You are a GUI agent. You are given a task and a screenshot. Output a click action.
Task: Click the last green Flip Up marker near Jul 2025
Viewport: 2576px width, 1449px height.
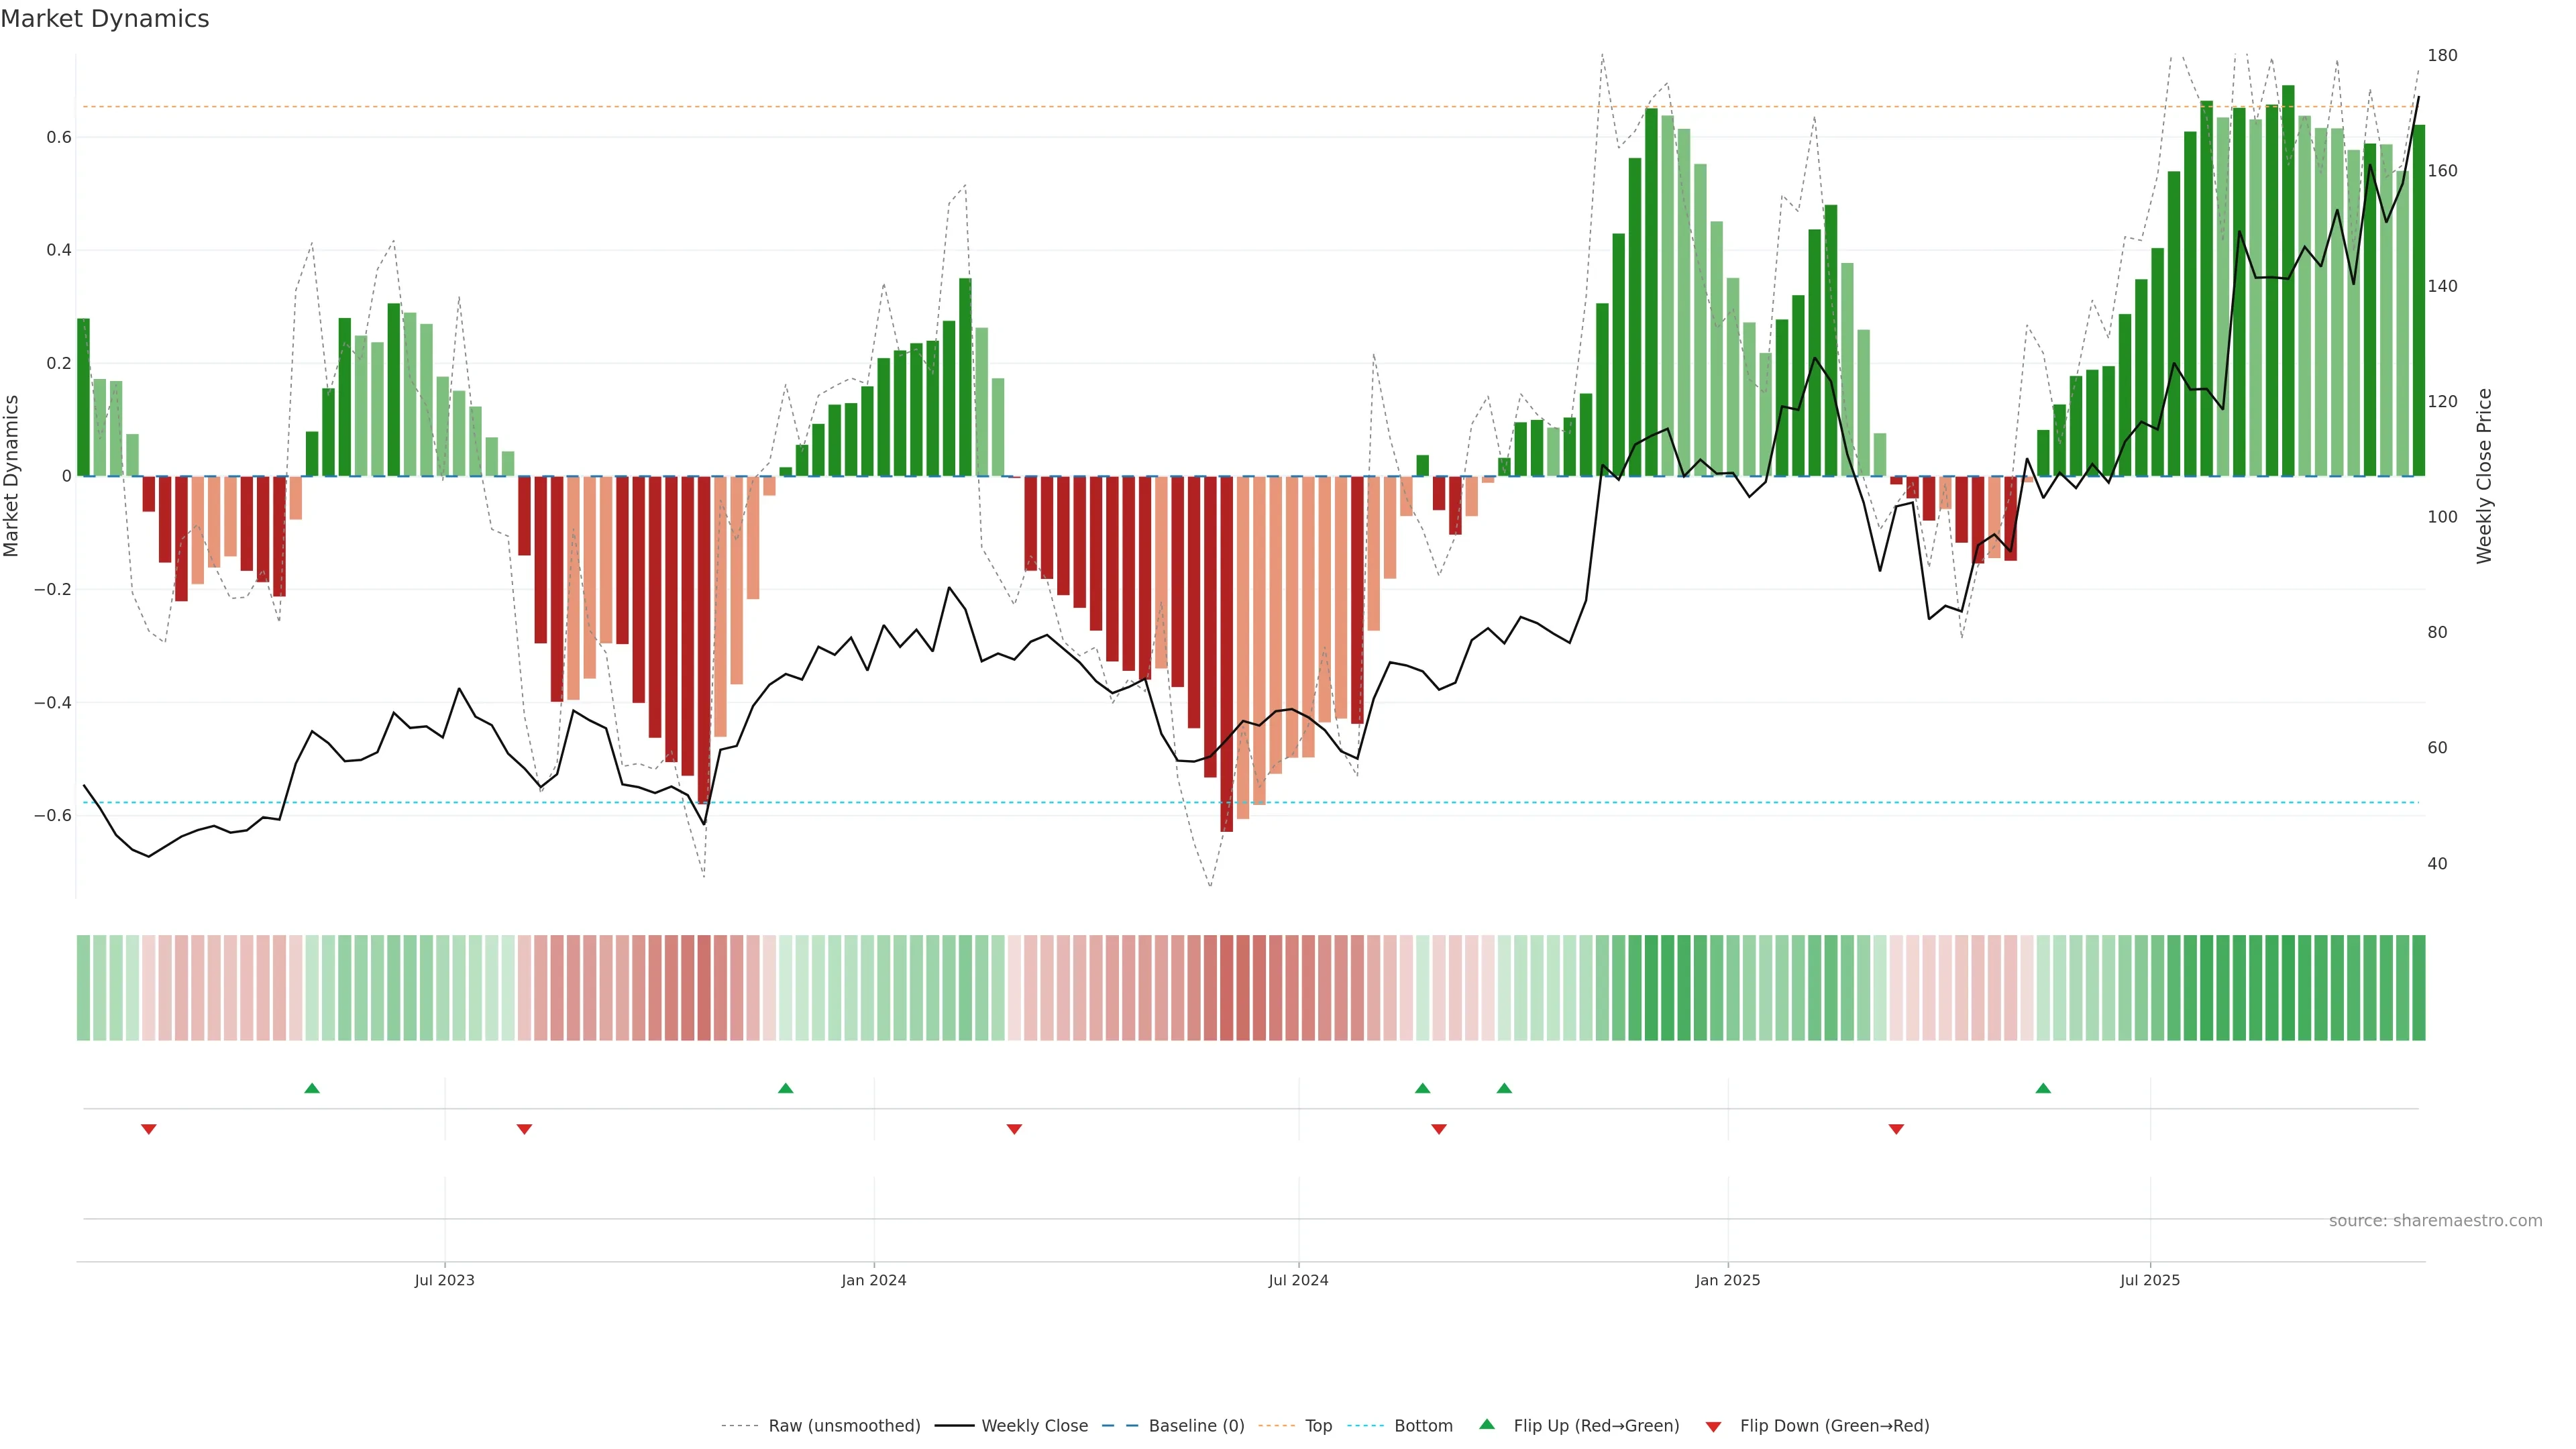point(2043,1088)
